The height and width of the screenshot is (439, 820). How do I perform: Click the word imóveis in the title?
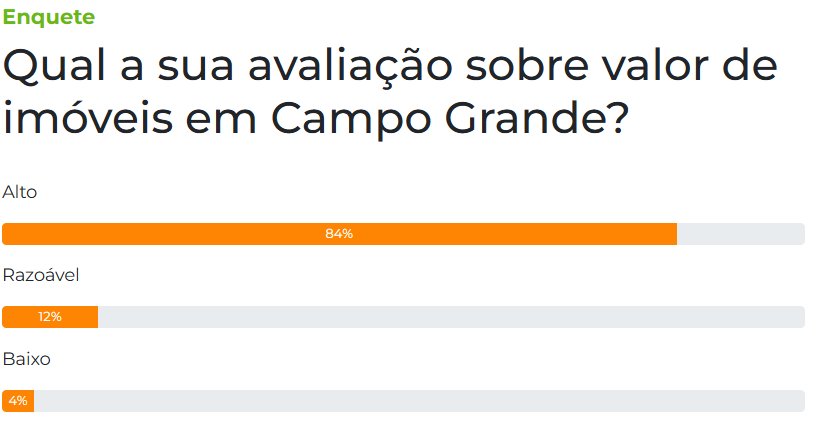coord(88,118)
